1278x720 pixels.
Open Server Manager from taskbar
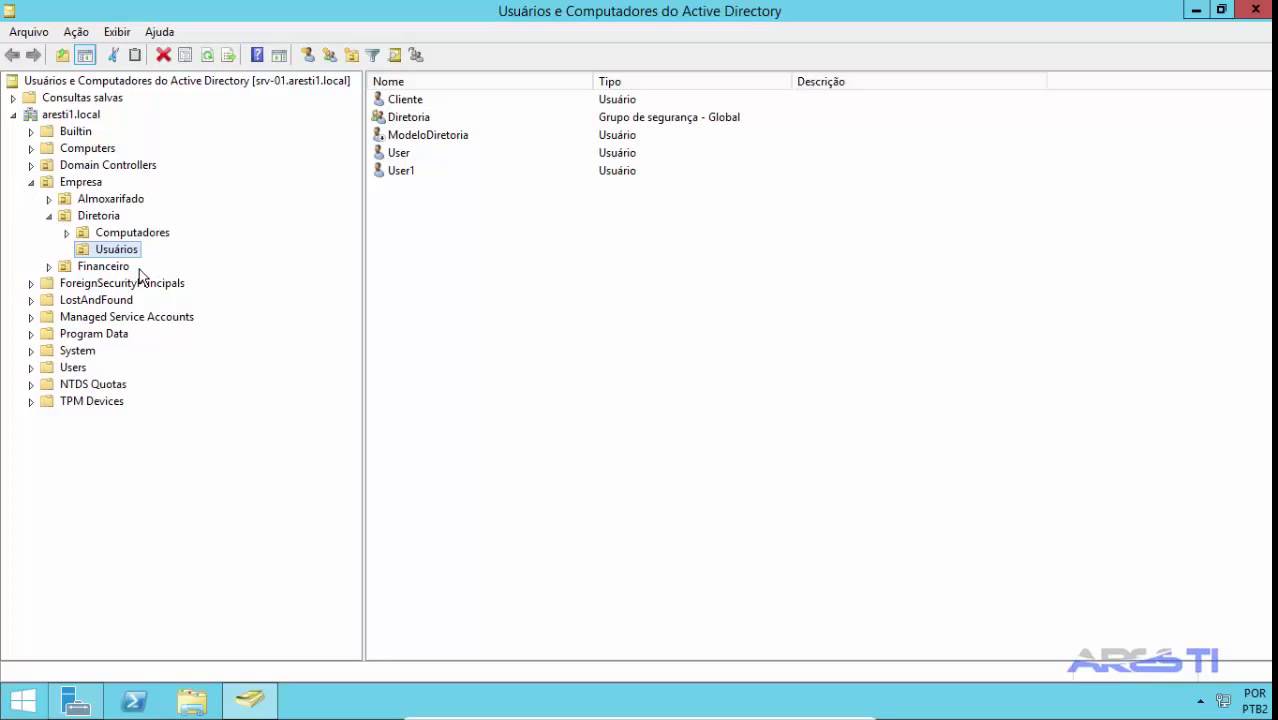tap(77, 701)
